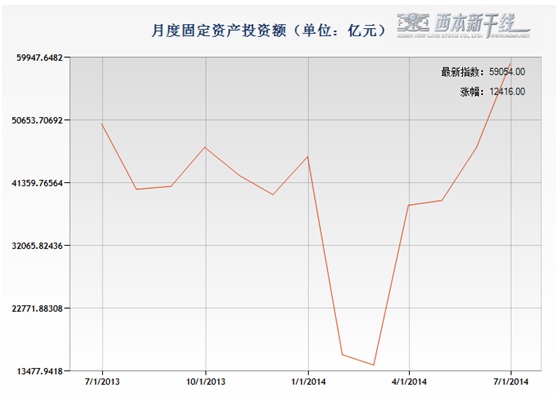560x401 pixels.
Task: Click the 7/1/2014 x-axis date label
Action: point(511,382)
